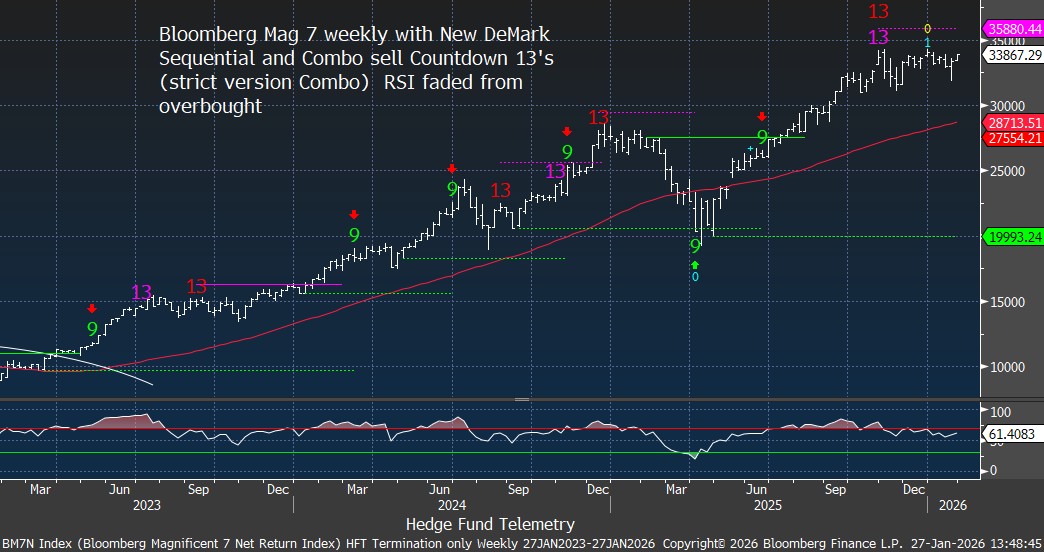Click the divider handle between price and RSI panels
The height and width of the screenshot is (552, 1044).
520,399
